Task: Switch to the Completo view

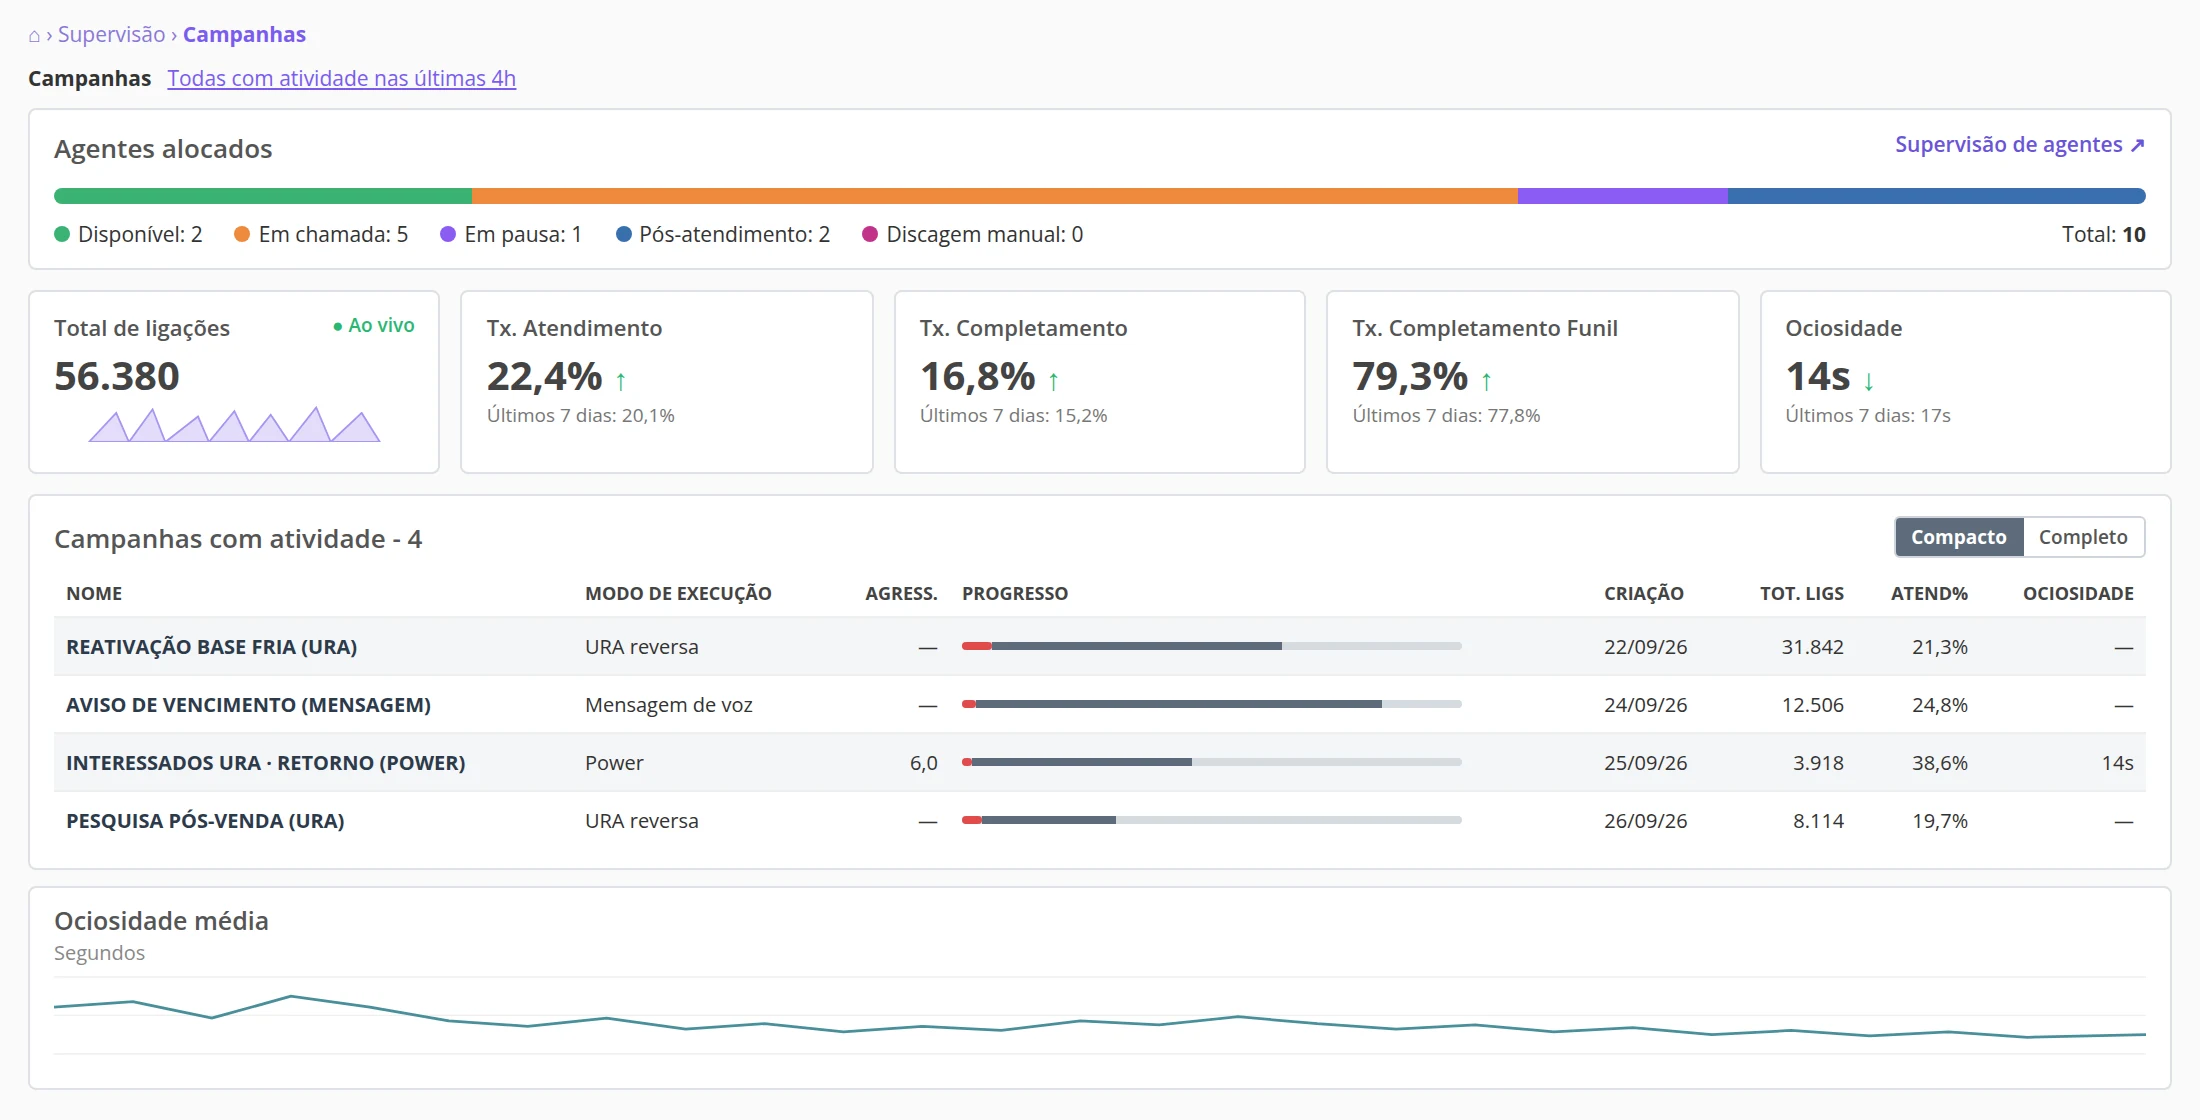Action: [x=2083, y=537]
